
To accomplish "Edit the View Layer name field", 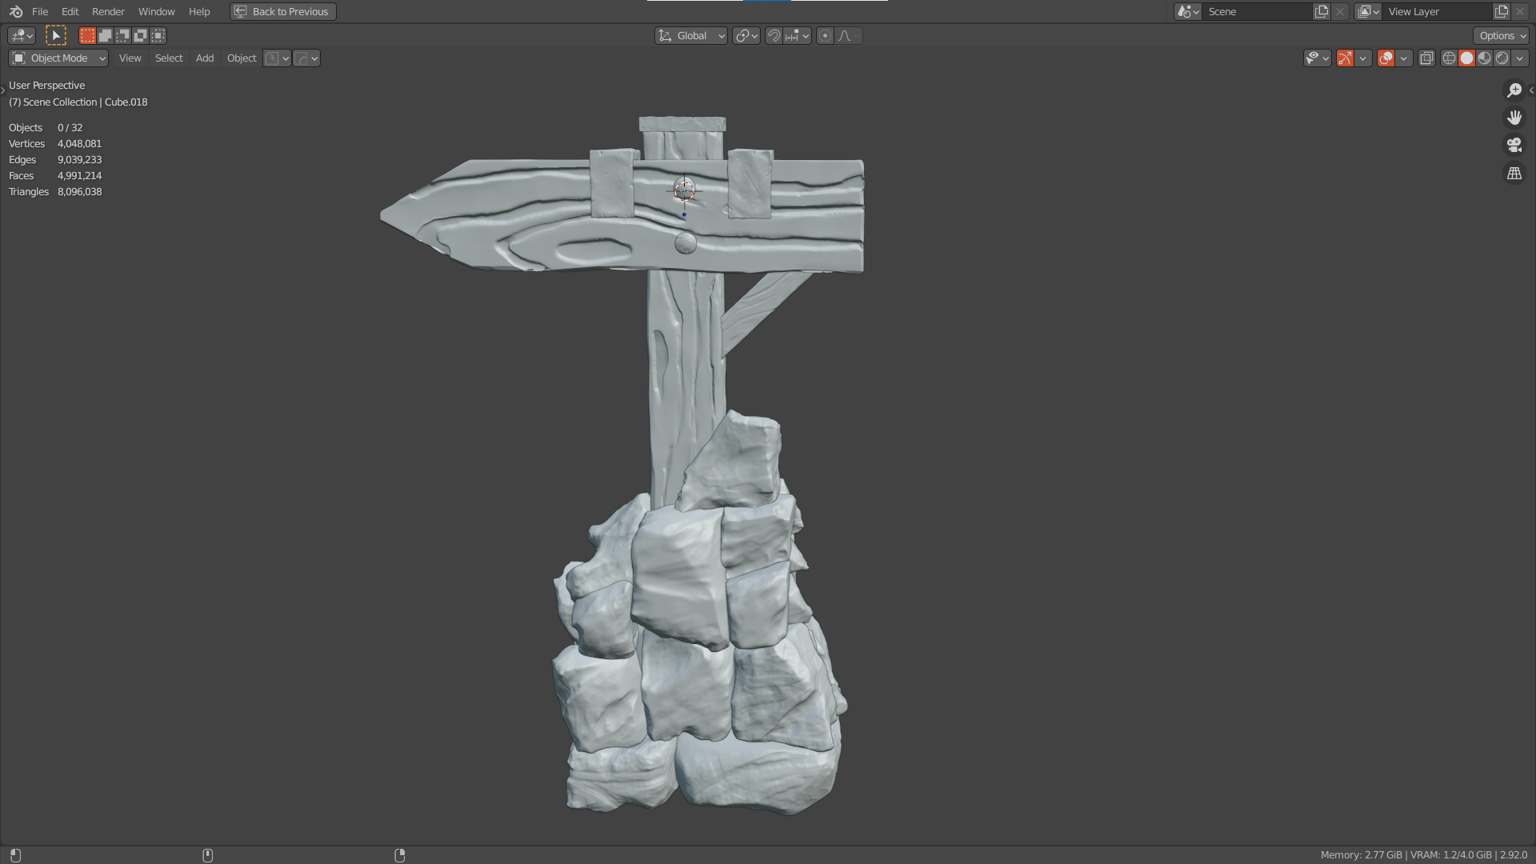I will 1437,11.
